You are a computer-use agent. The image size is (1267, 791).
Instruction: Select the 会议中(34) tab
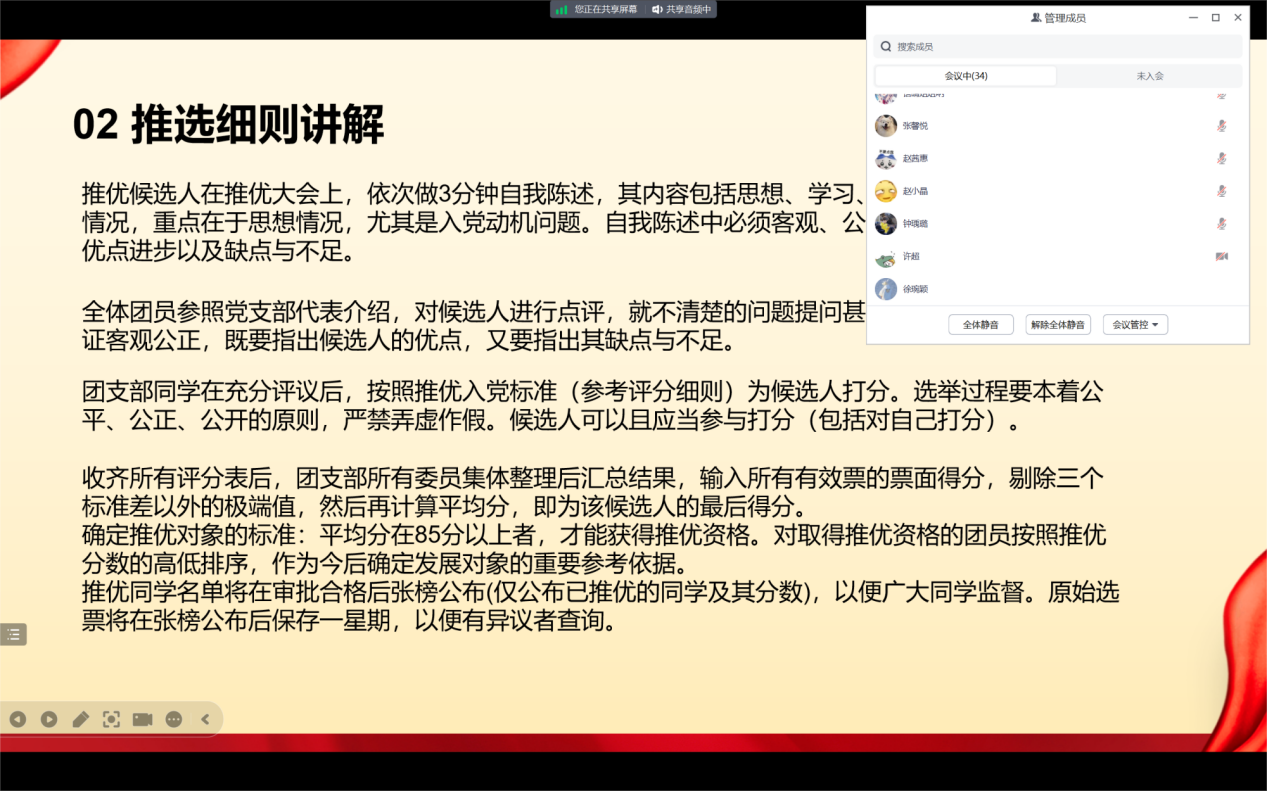pos(965,75)
